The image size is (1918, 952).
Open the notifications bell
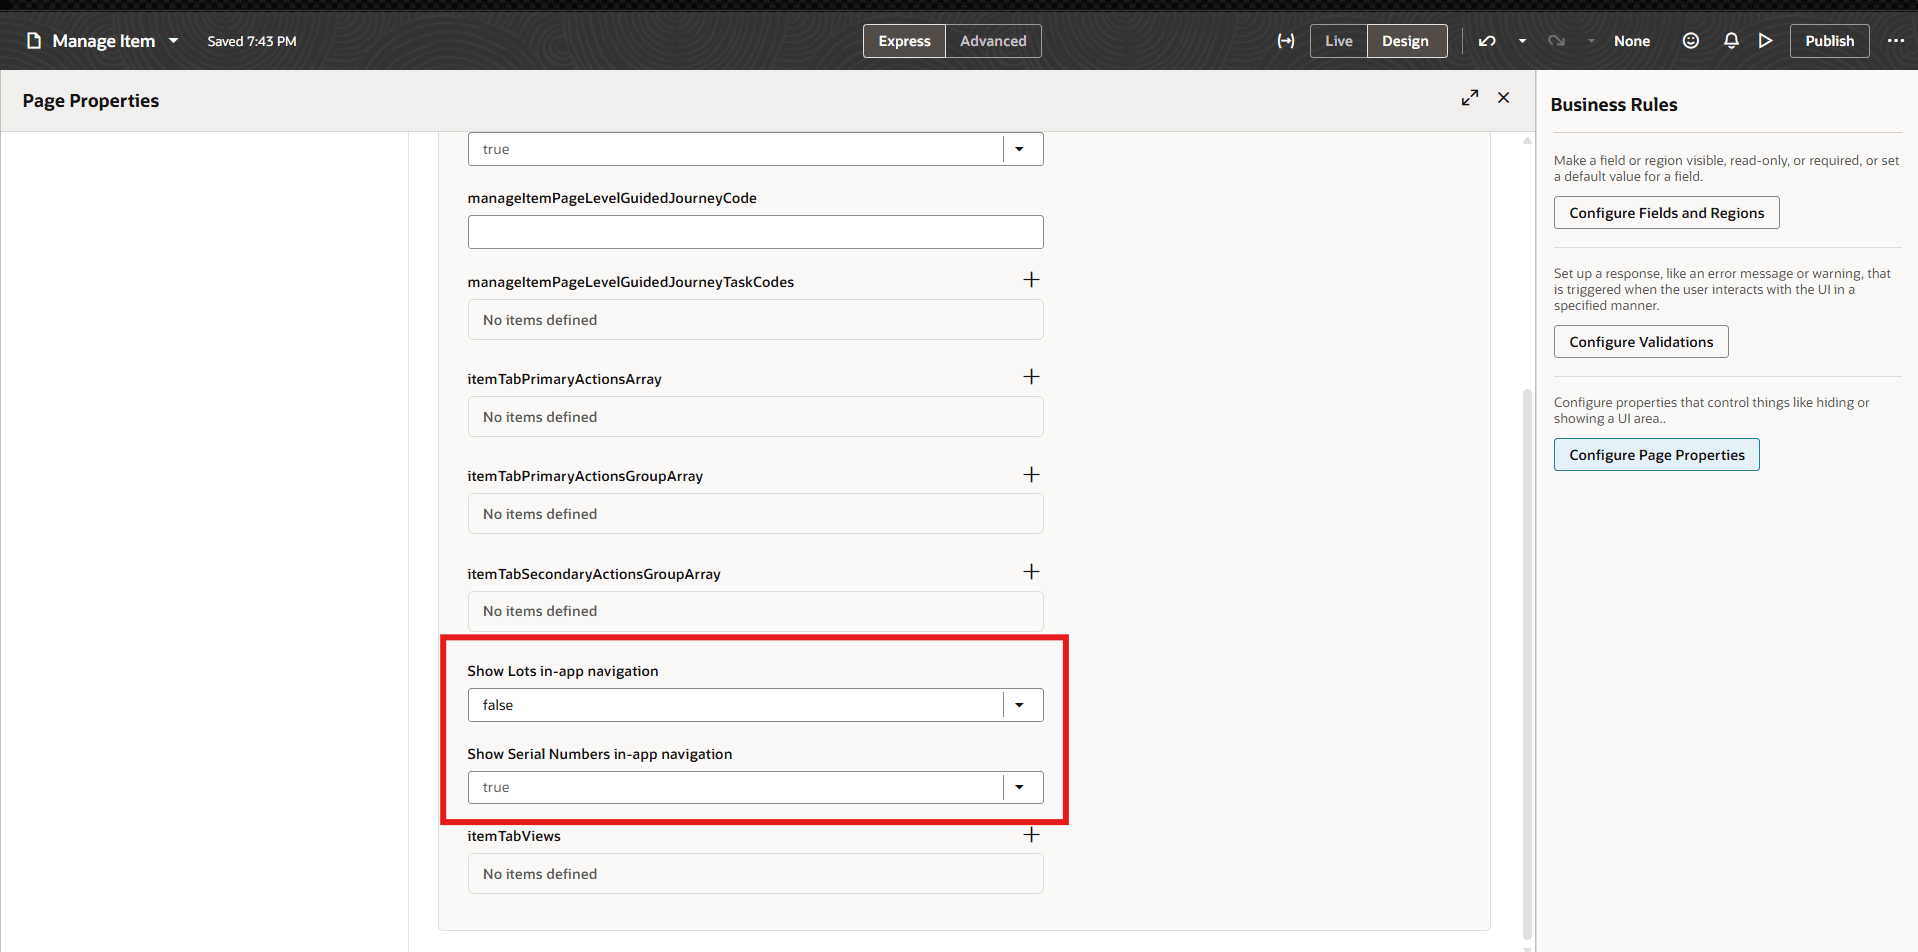(1730, 41)
